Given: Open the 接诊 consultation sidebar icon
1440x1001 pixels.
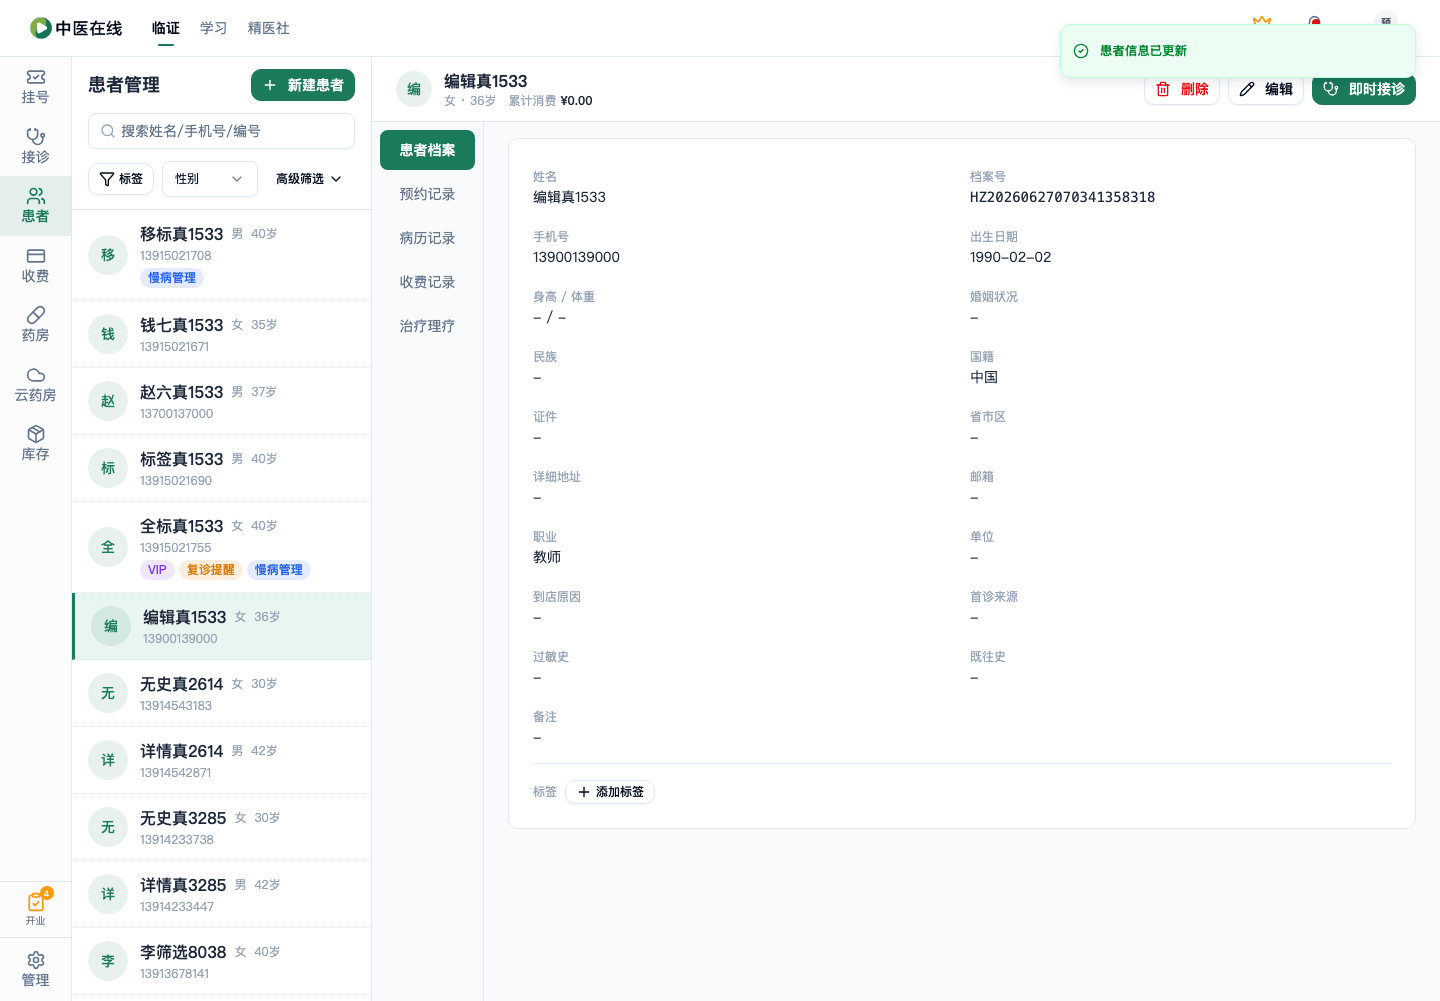Looking at the screenshot, I should tap(35, 146).
